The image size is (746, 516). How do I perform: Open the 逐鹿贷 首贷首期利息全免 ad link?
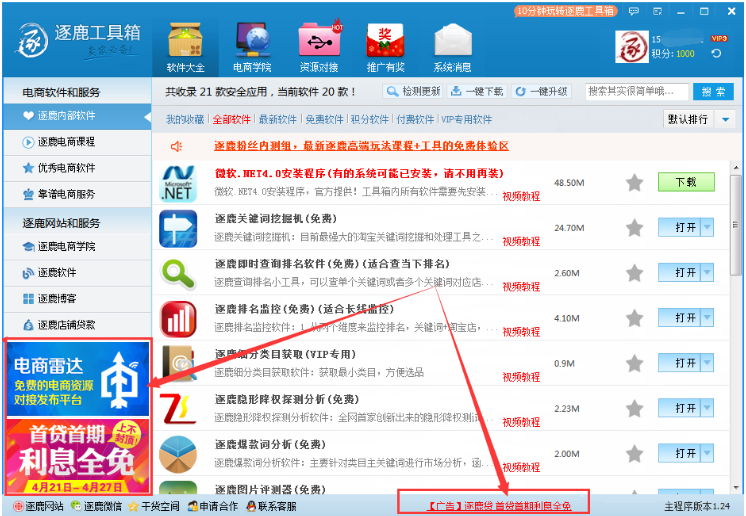(x=500, y=506)
